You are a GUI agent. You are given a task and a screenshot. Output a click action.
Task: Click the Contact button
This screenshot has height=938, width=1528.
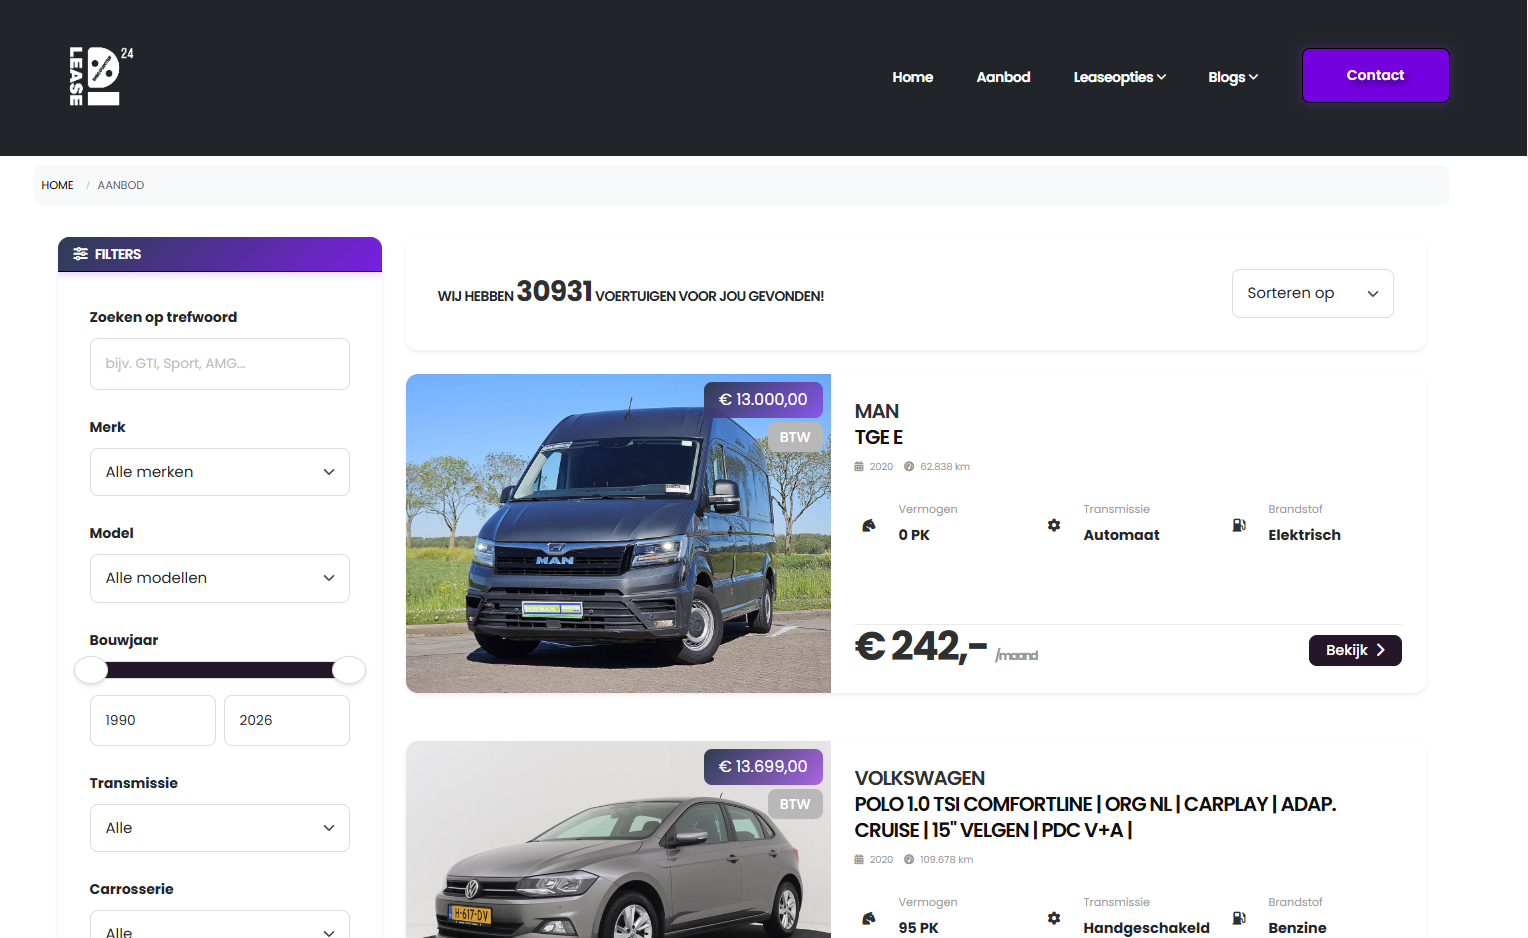[x=1376, y=75]
